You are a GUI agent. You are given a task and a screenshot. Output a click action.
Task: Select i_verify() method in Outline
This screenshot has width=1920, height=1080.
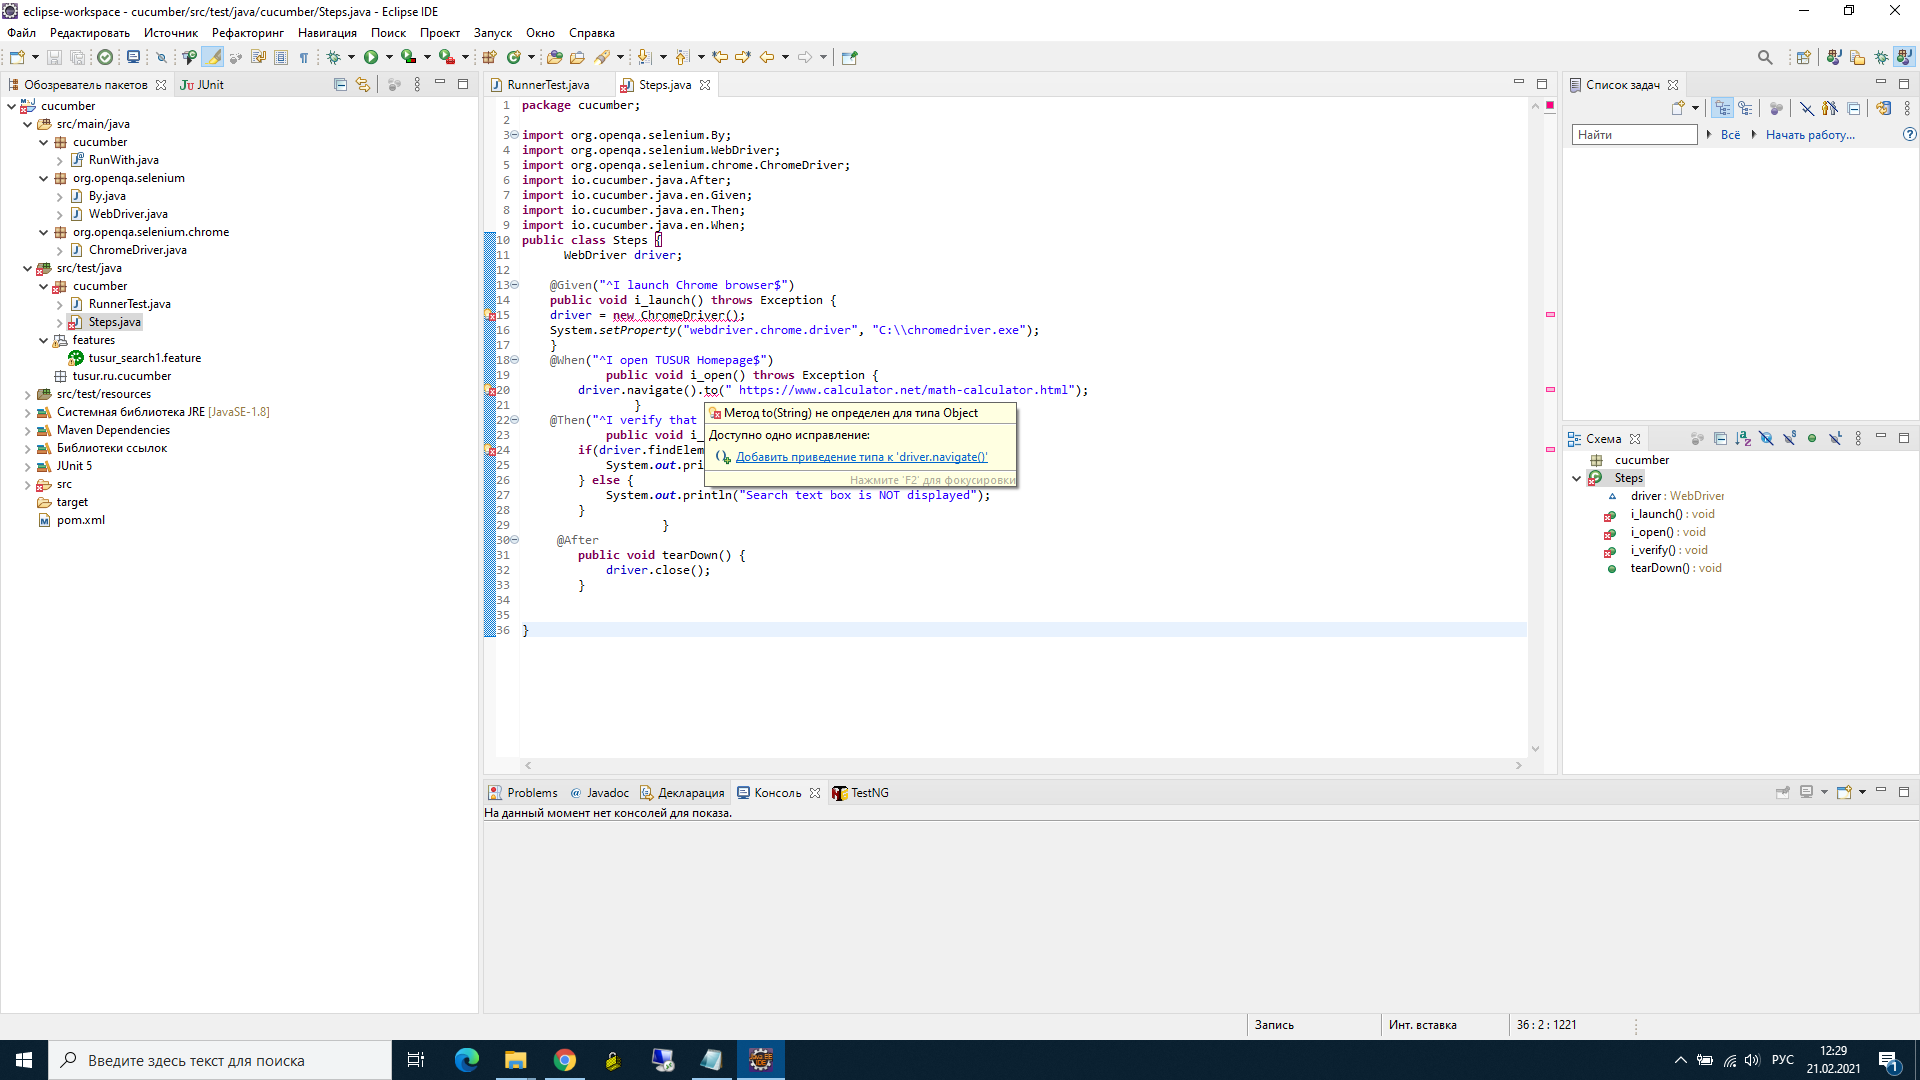(x=1668, y=550)
